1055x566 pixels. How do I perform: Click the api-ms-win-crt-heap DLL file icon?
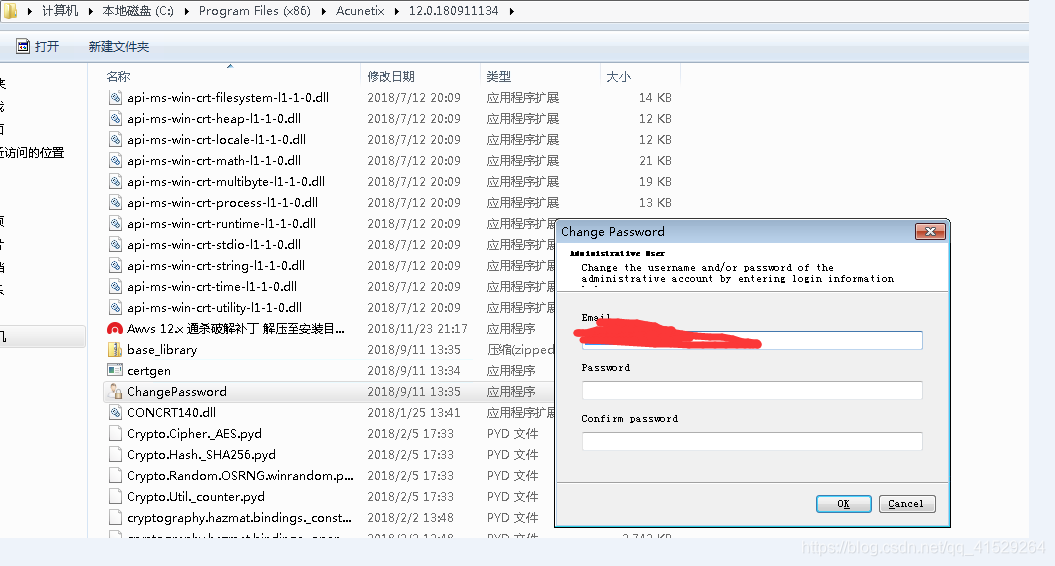(115, 118)
